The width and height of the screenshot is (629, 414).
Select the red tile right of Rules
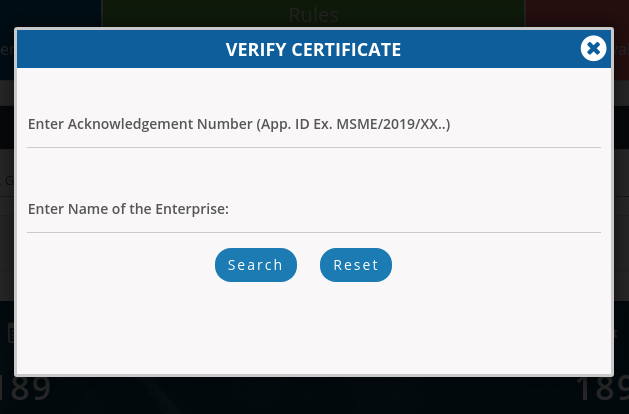(576, 13)
